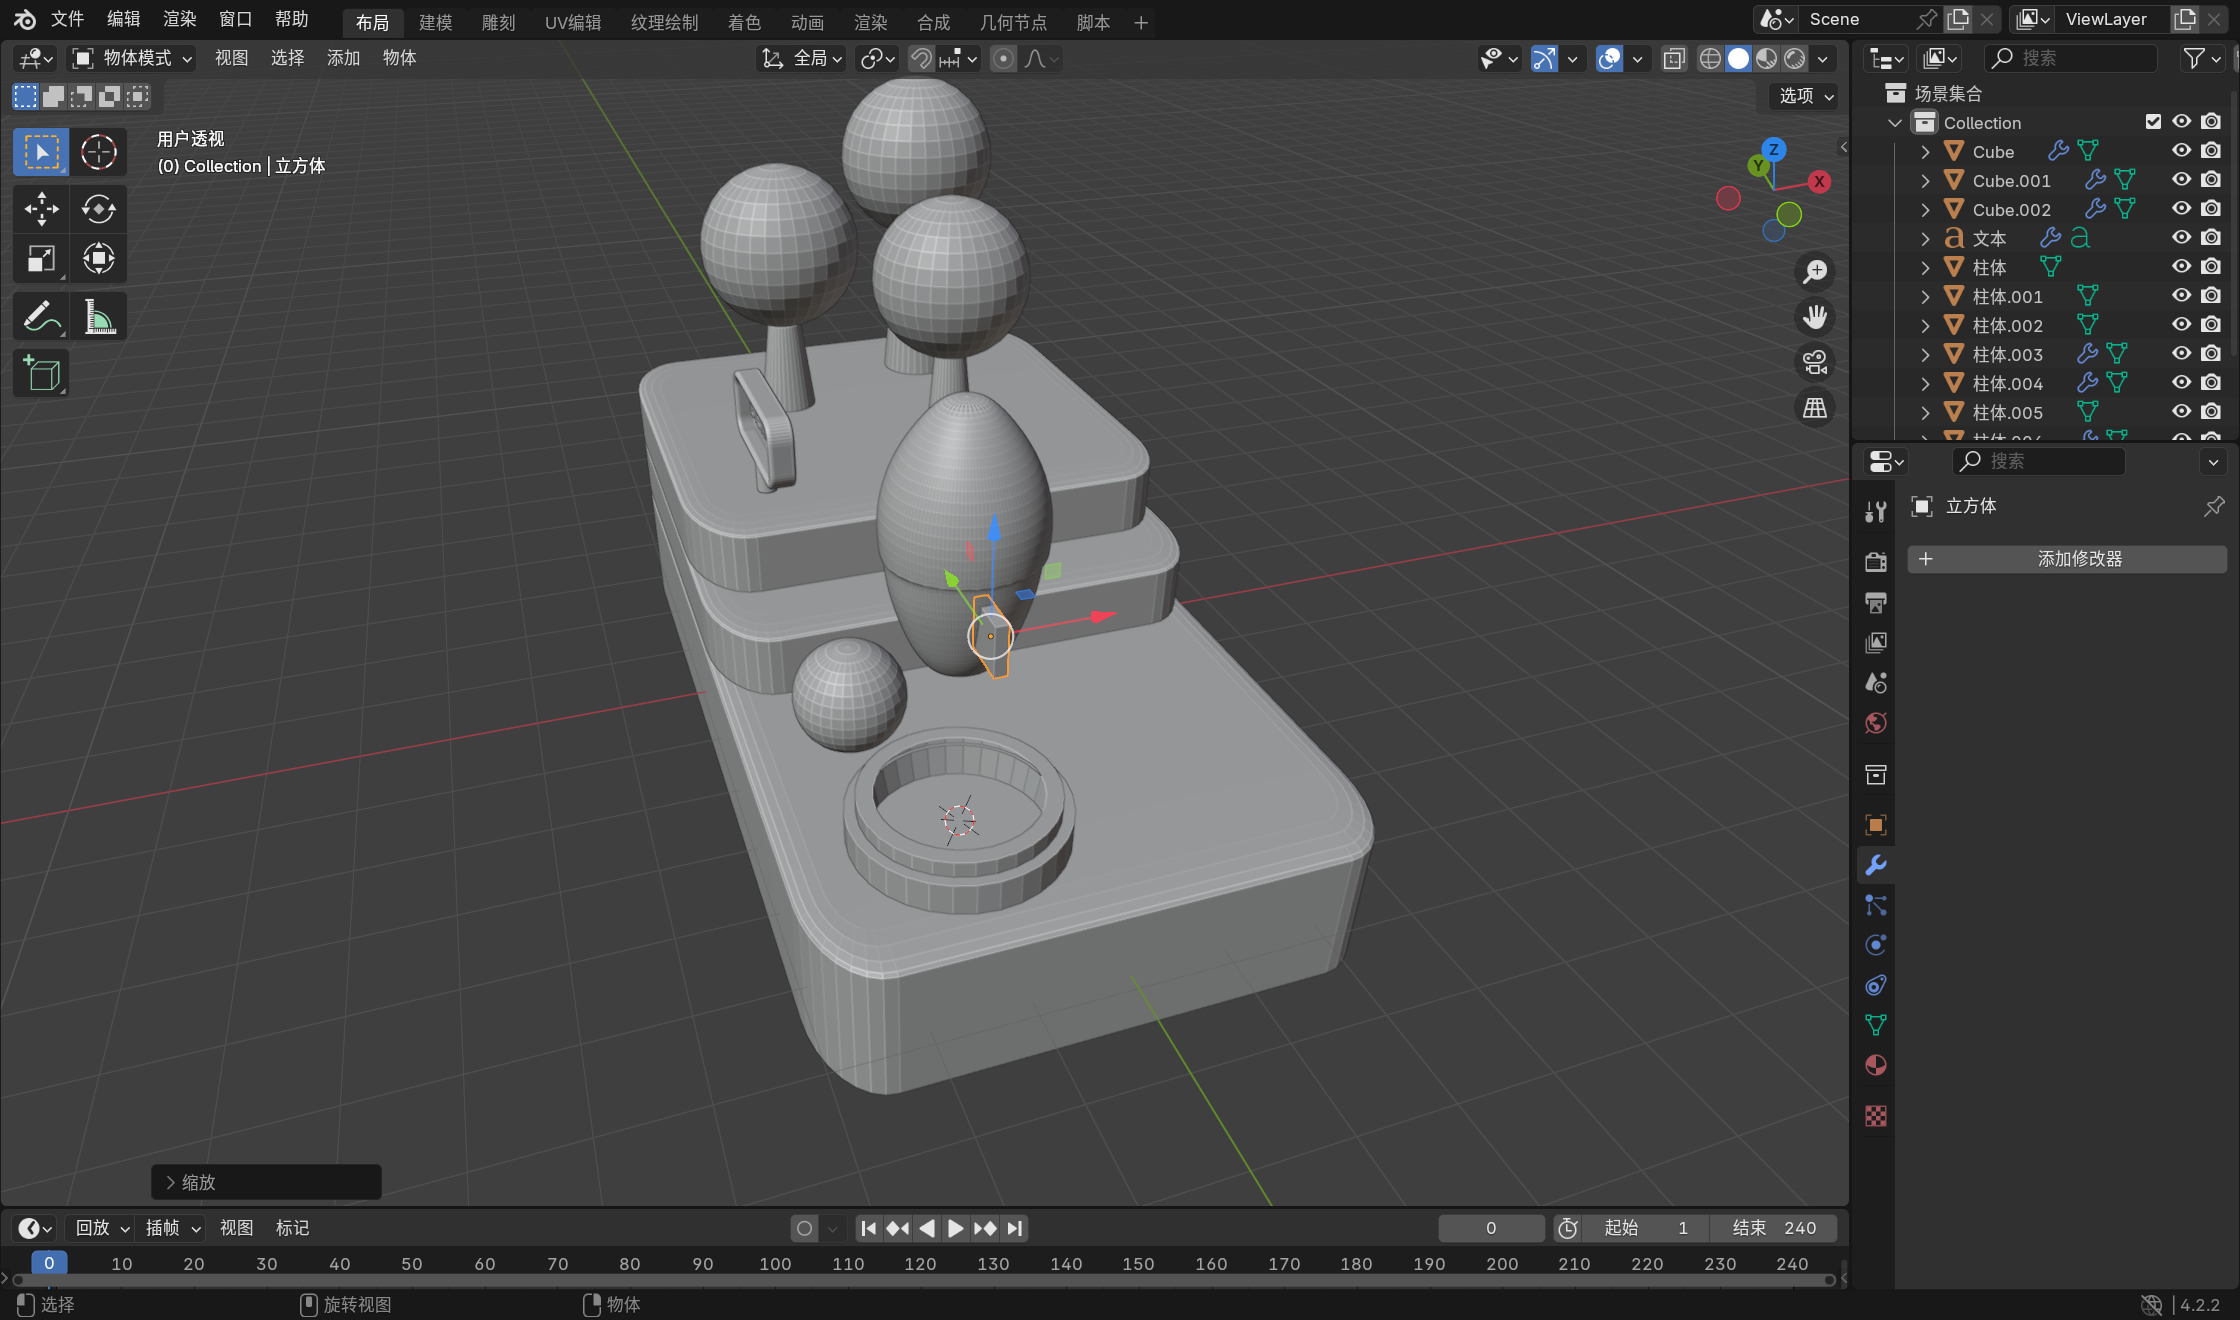
Task: Select the Rotate tool
Action: click(x=98, y=209)
